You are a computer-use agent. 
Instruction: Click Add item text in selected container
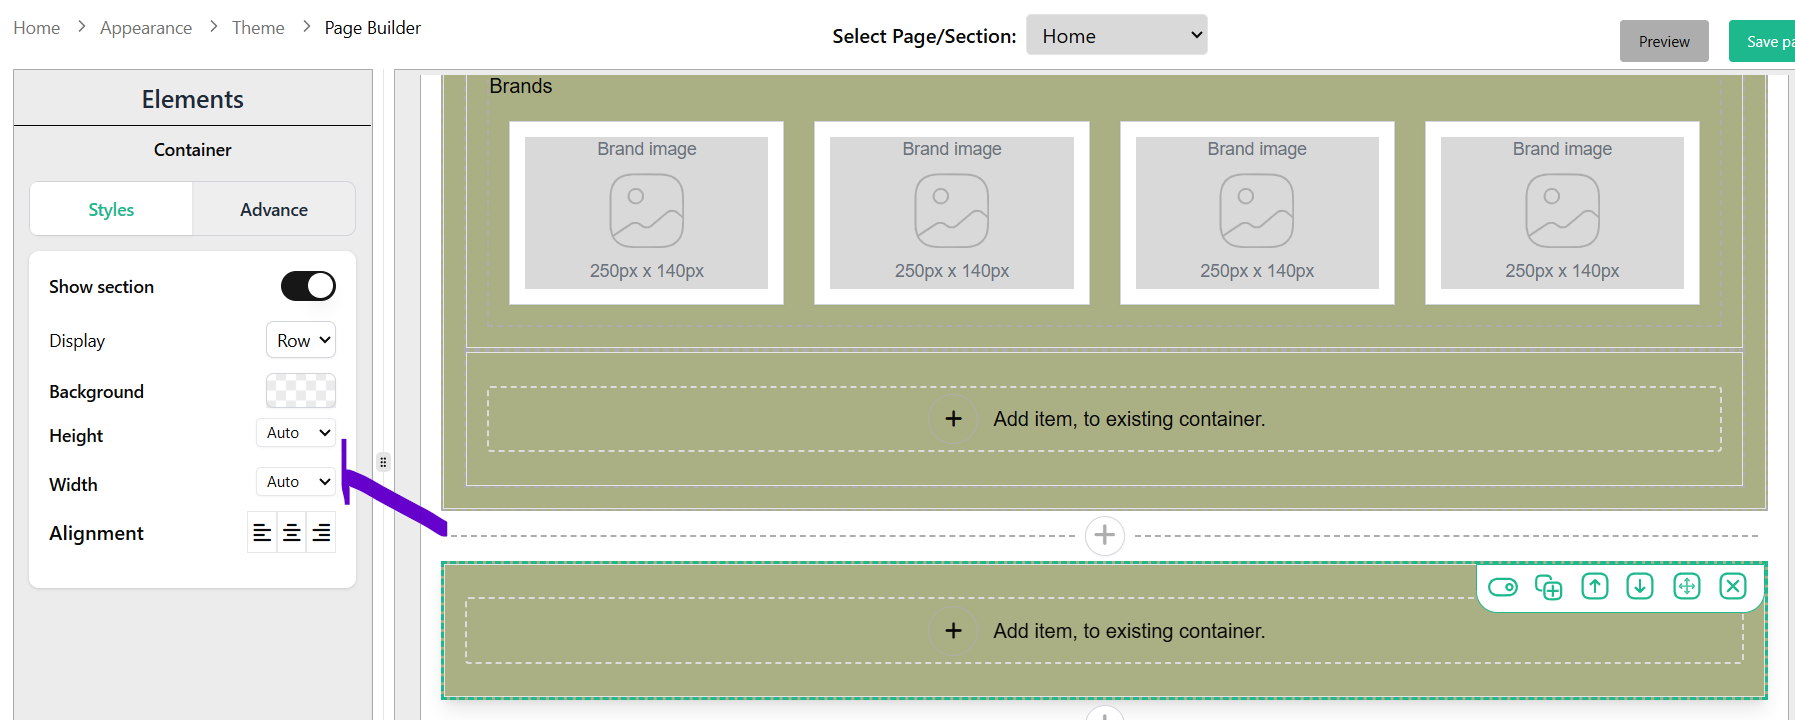point(1129,631)
